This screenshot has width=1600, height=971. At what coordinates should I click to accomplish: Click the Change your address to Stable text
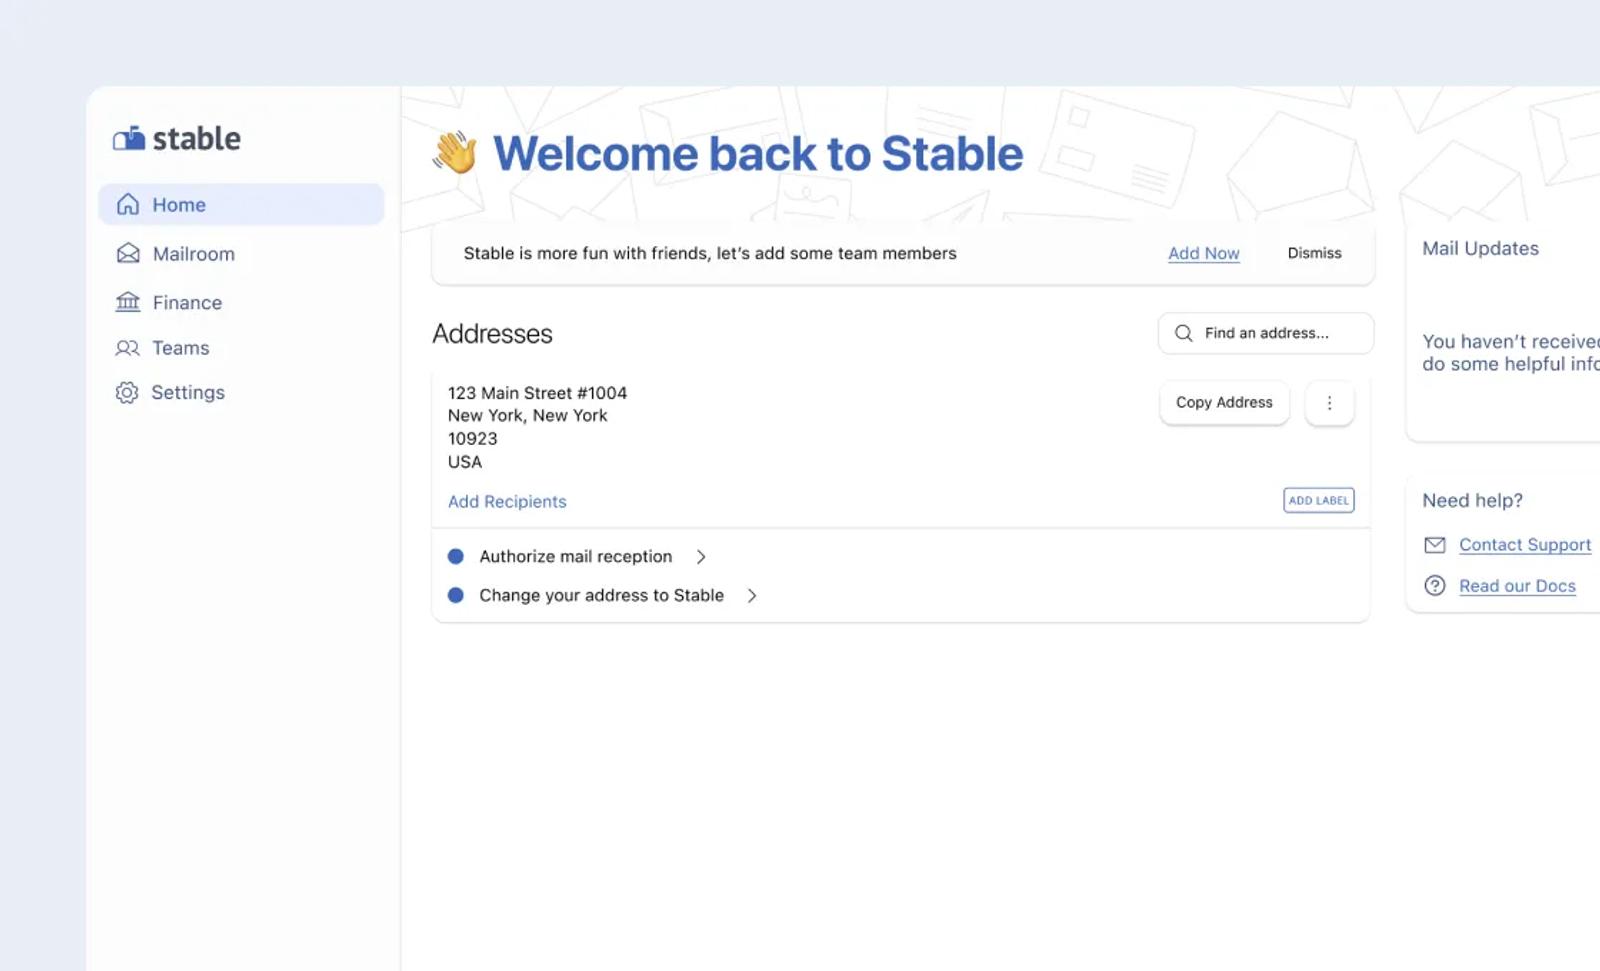(601, 595)
